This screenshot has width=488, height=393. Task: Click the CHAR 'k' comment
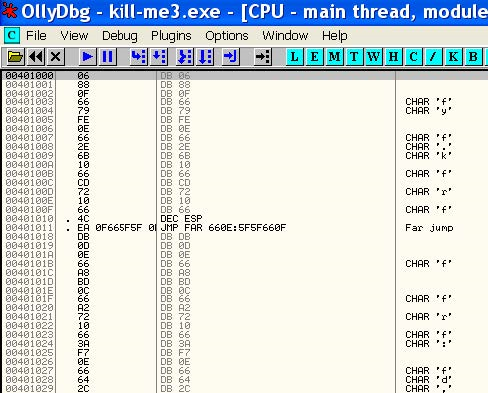point(429,156)
